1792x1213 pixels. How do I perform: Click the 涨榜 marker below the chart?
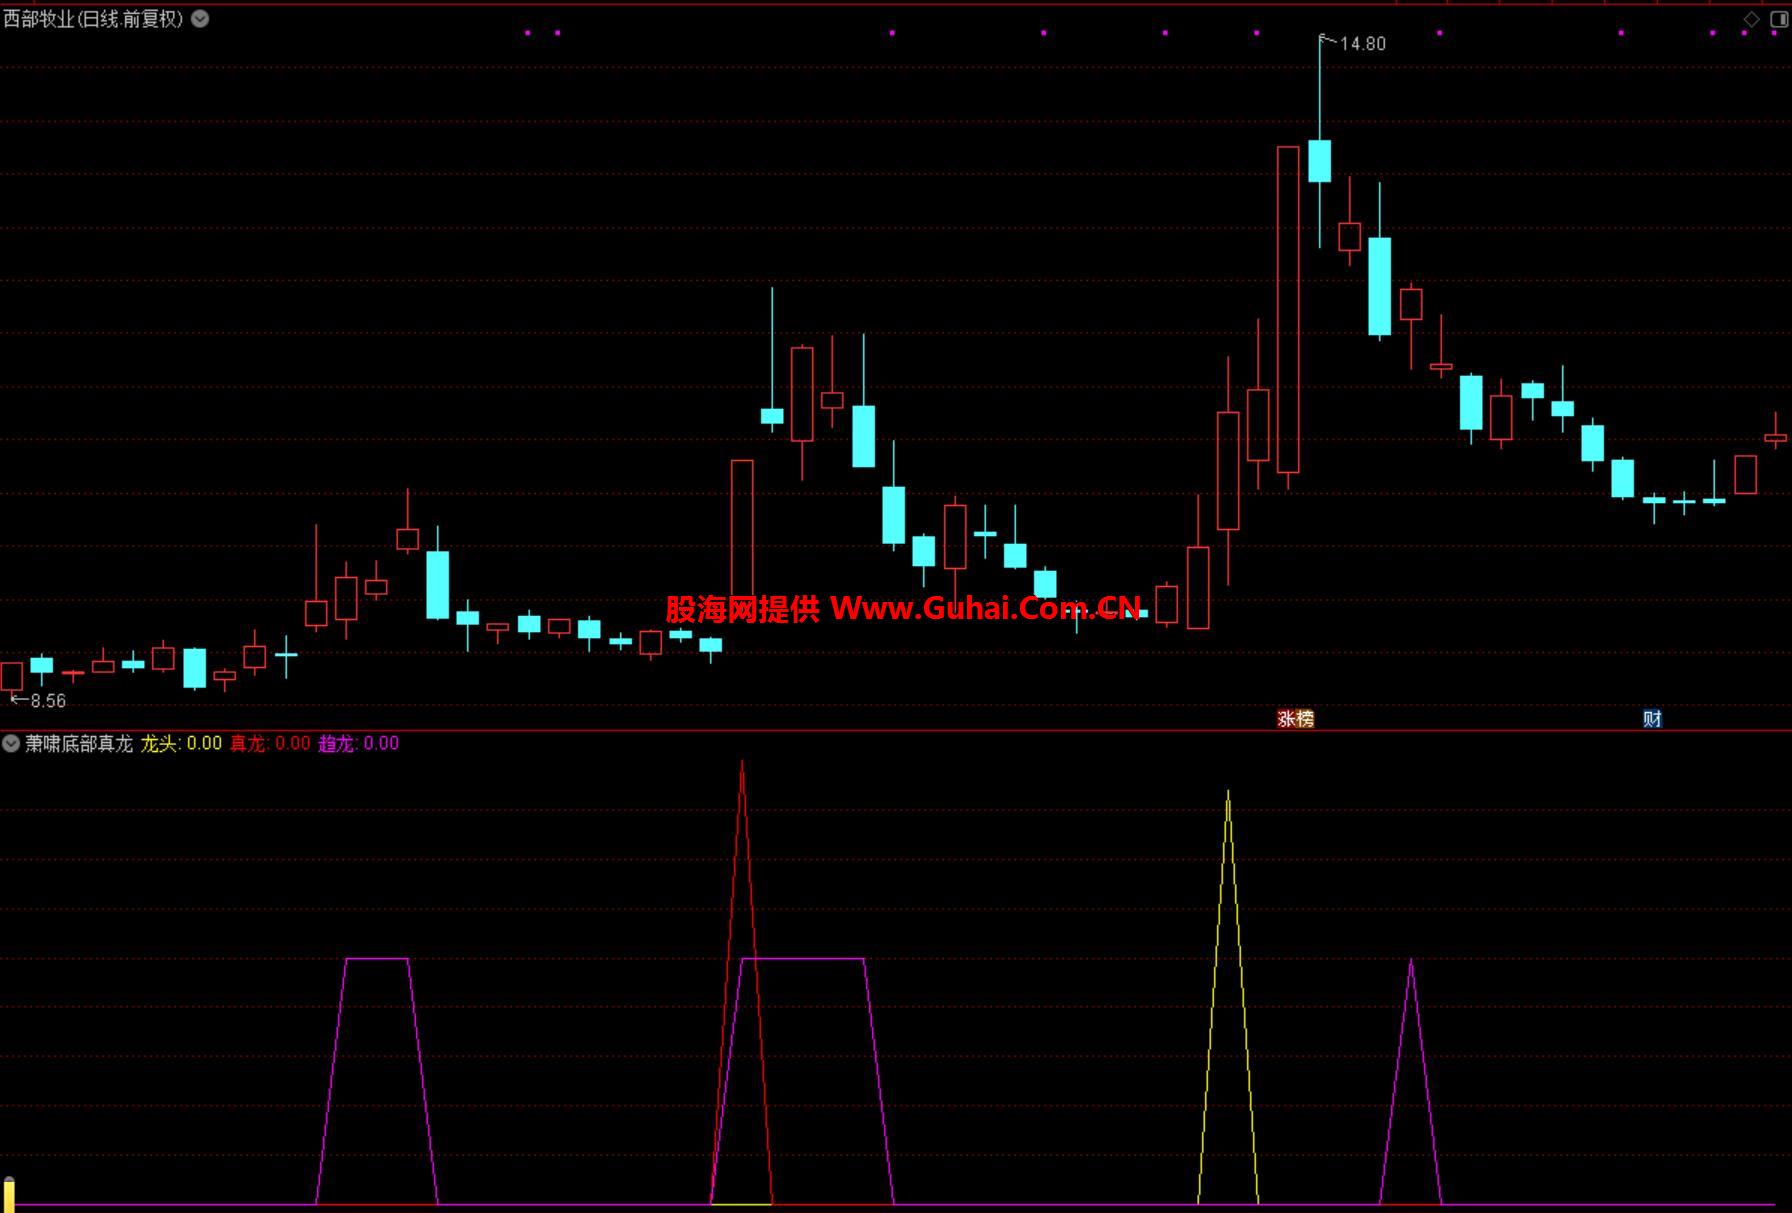pos(1296,718)
